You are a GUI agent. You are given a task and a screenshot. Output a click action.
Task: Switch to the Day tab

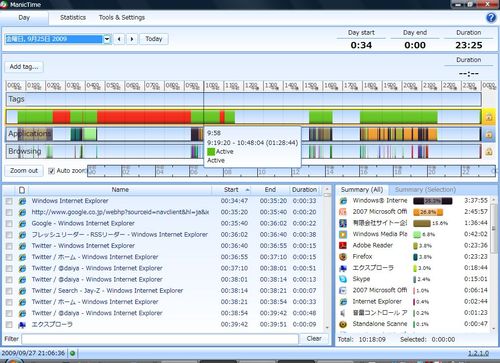point(24,18)
